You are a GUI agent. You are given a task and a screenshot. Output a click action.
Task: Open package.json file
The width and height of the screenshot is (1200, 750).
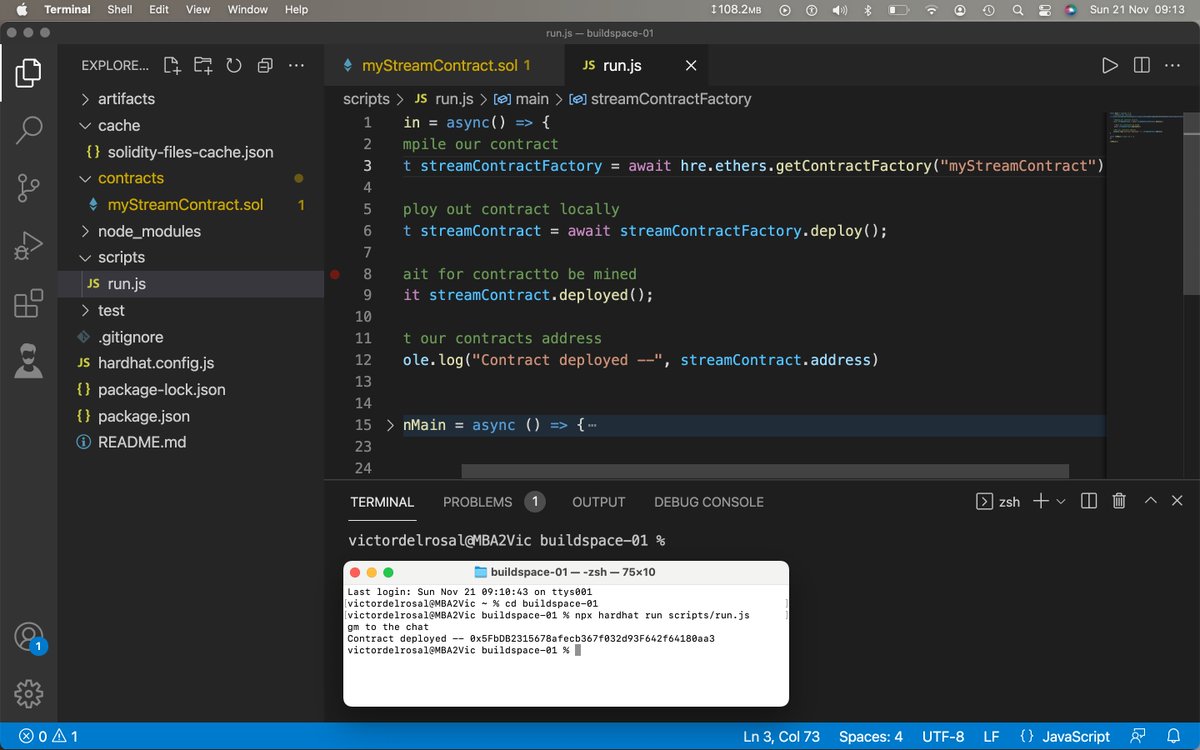point(144,416)
